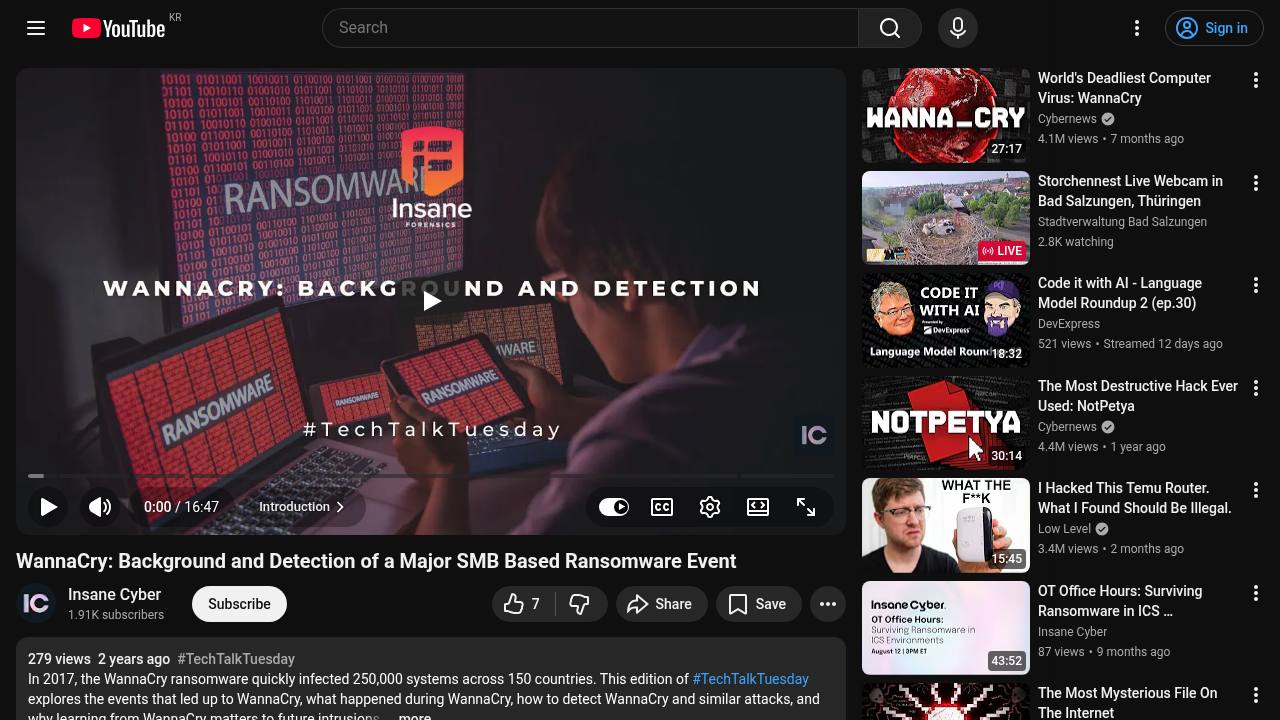Open options menu for OT Office Hours
This screenshot has height=720, width=1280.
point(1256,593)
